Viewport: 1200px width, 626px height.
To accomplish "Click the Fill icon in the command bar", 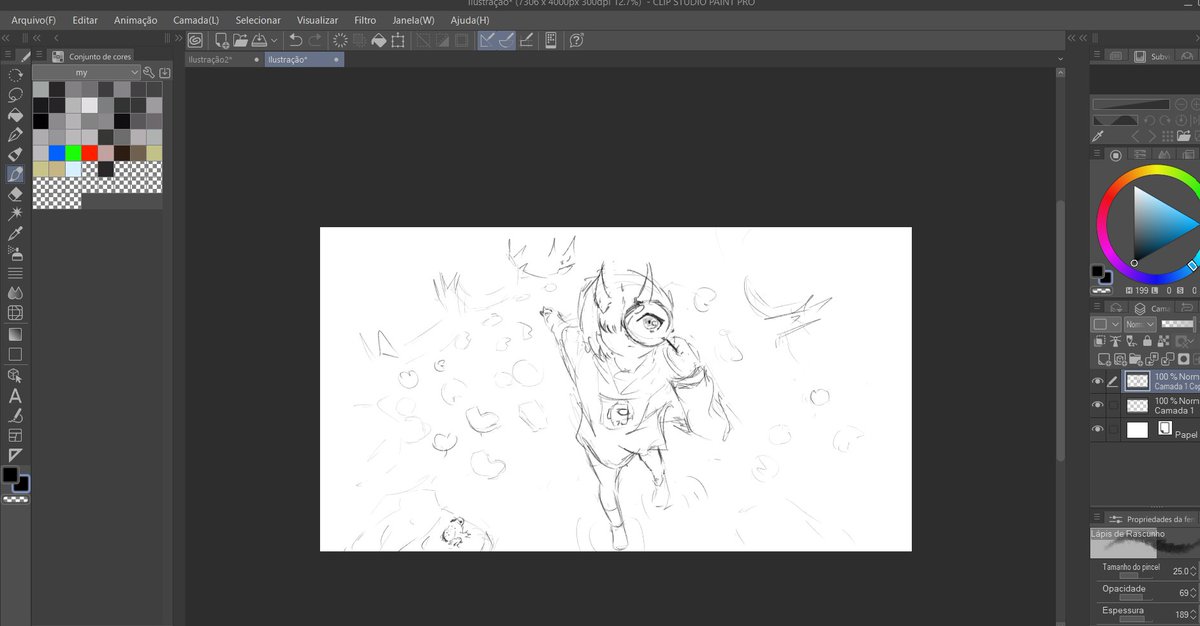I will [379, 40].
